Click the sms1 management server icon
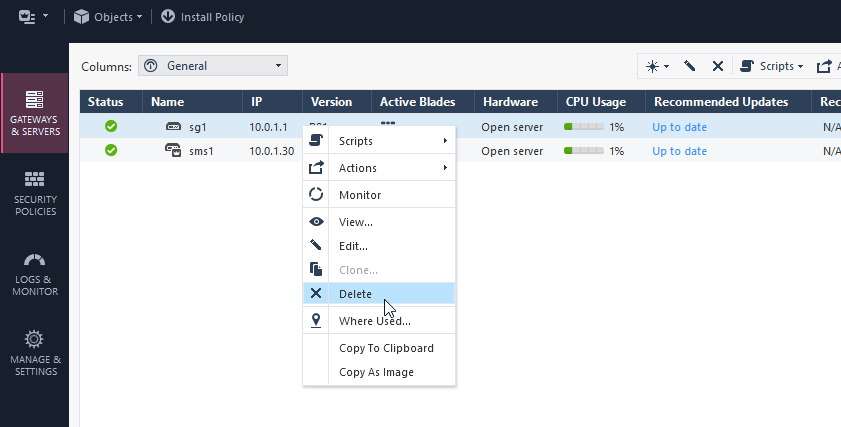This screenshot has width=841, height=427. pyautogui.click(x=173, y=150)
